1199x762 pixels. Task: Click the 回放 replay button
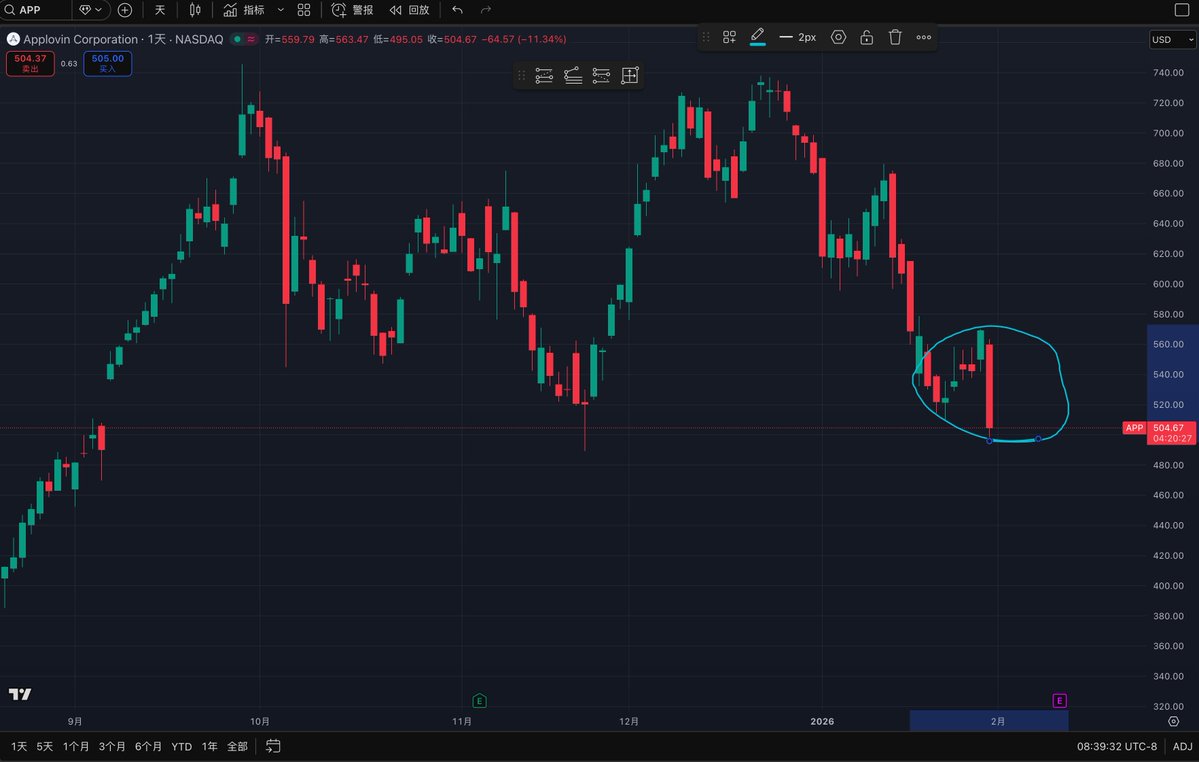pyautogui.click(x=409, y=10)
